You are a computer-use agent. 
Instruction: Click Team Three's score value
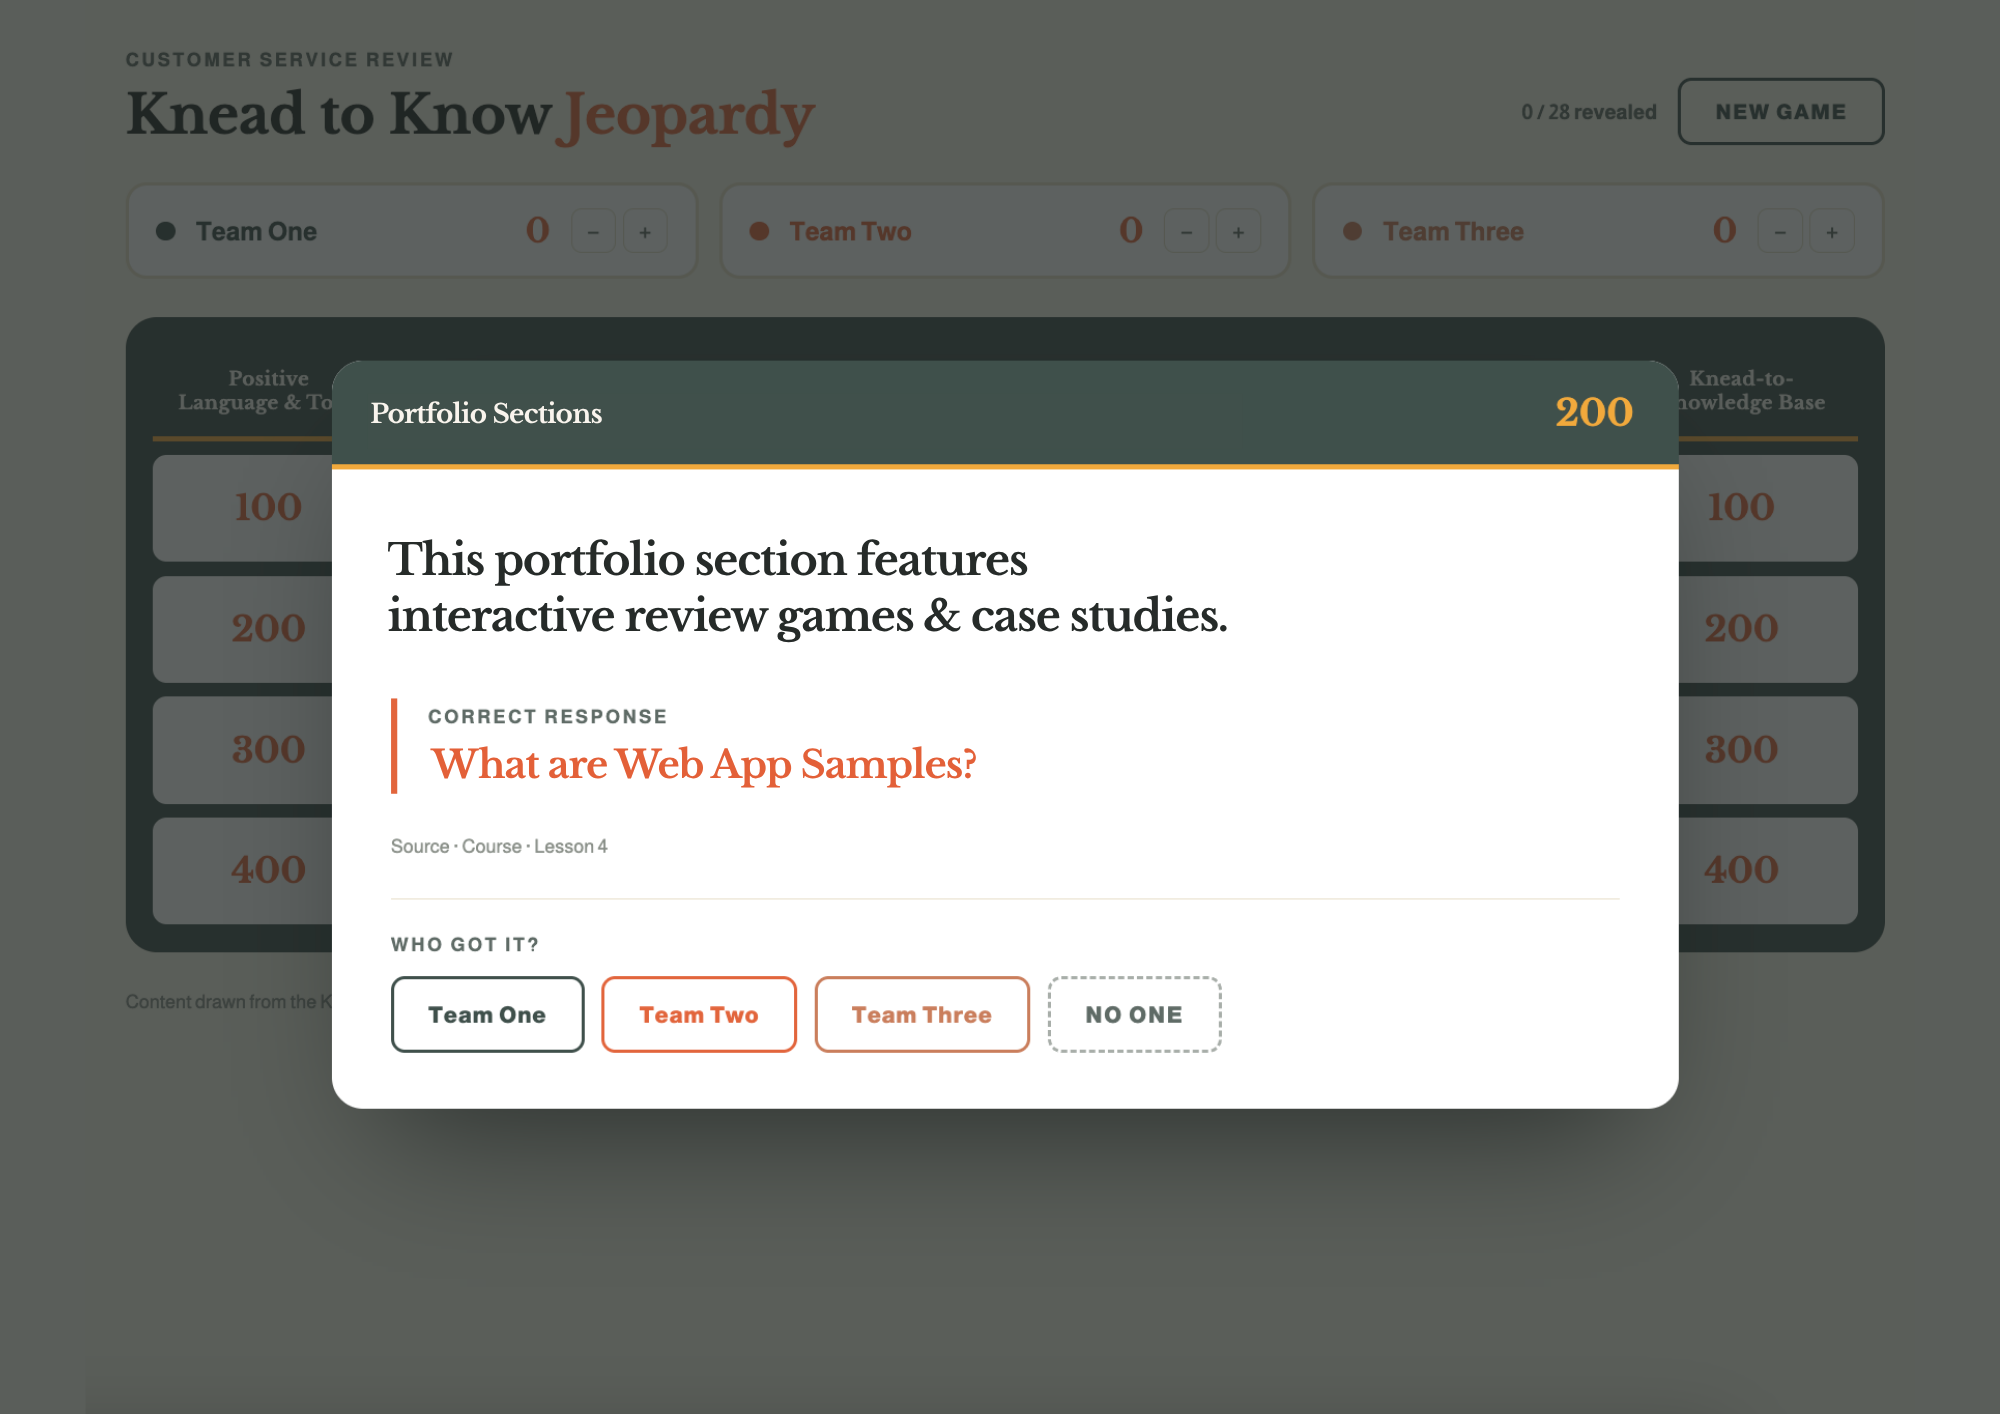1725,230
